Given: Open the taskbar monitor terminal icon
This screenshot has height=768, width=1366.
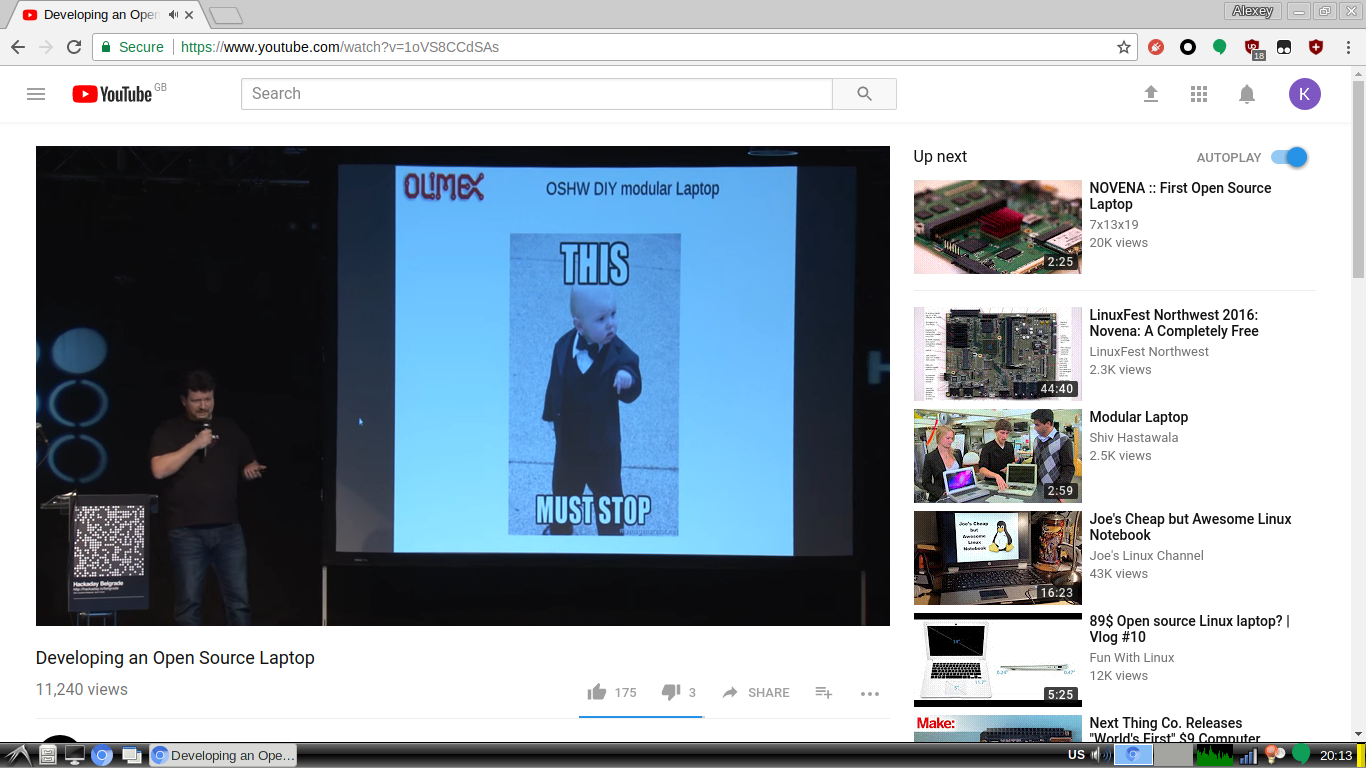Looking at the screenshot, I should pos(74,756).
